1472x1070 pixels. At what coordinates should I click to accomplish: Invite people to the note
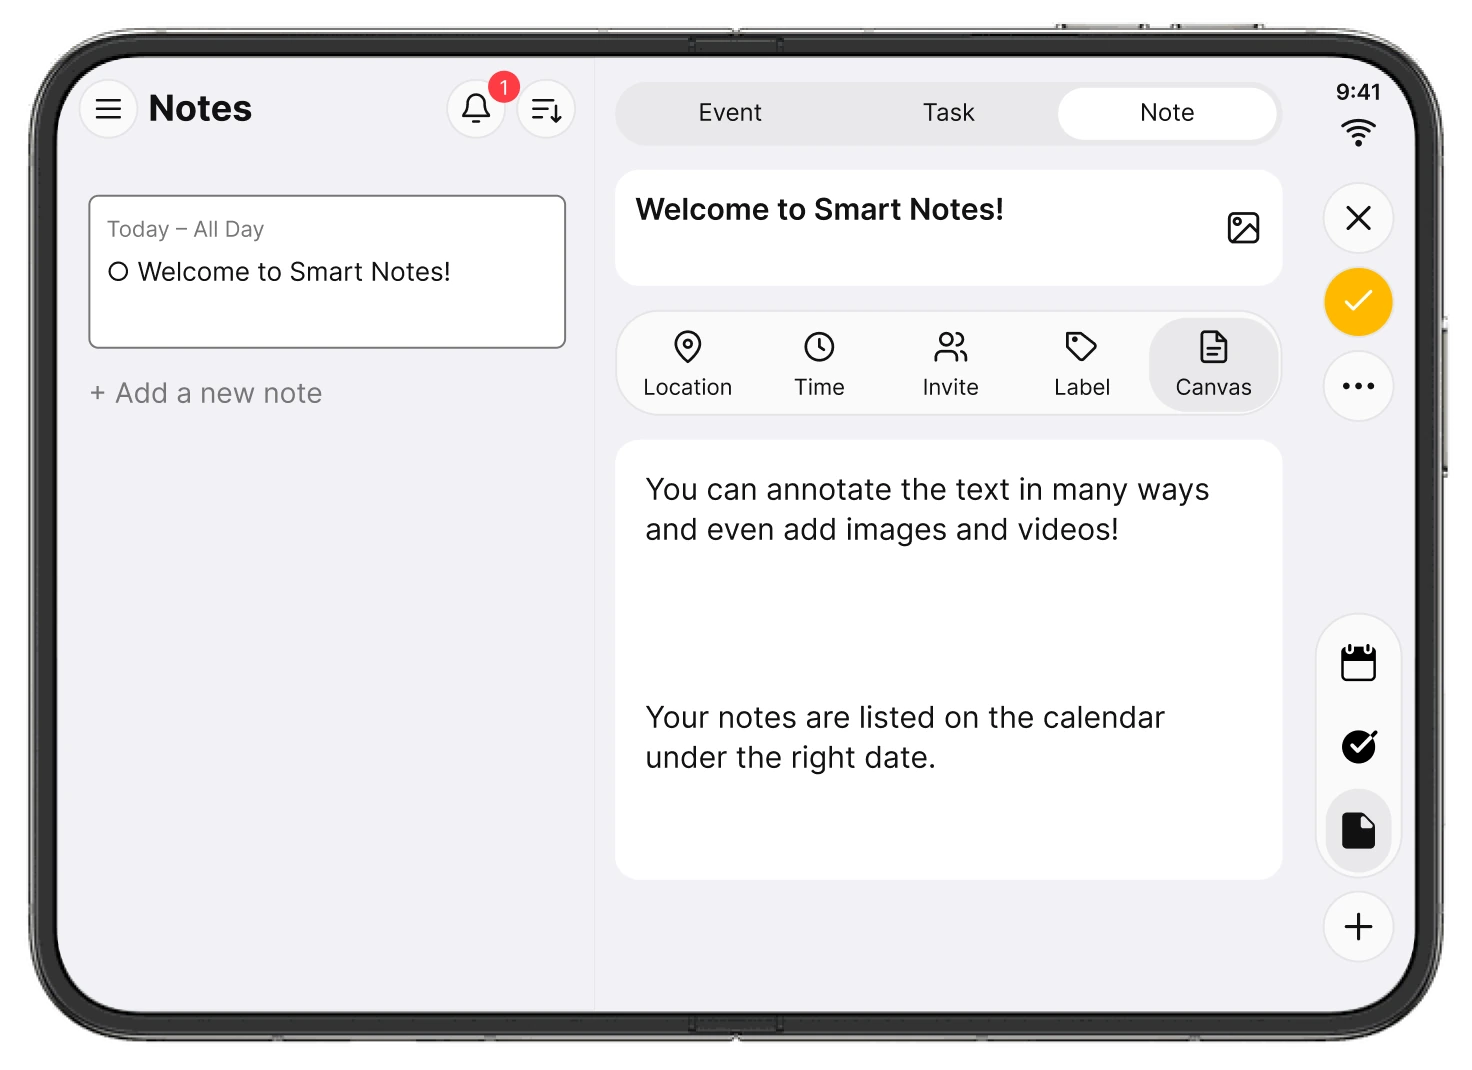950,364
